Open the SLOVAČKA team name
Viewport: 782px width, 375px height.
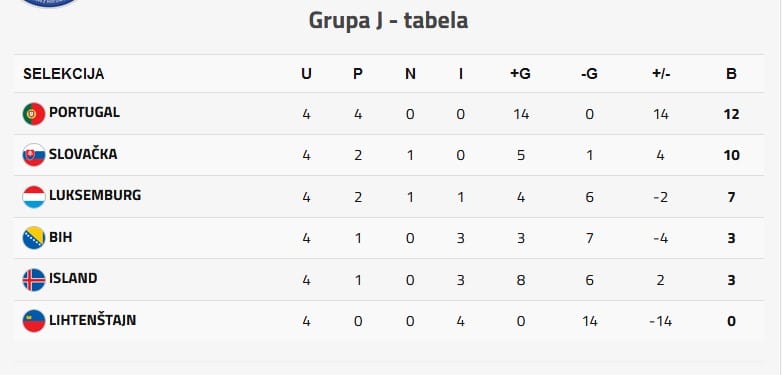pos(83,154)
